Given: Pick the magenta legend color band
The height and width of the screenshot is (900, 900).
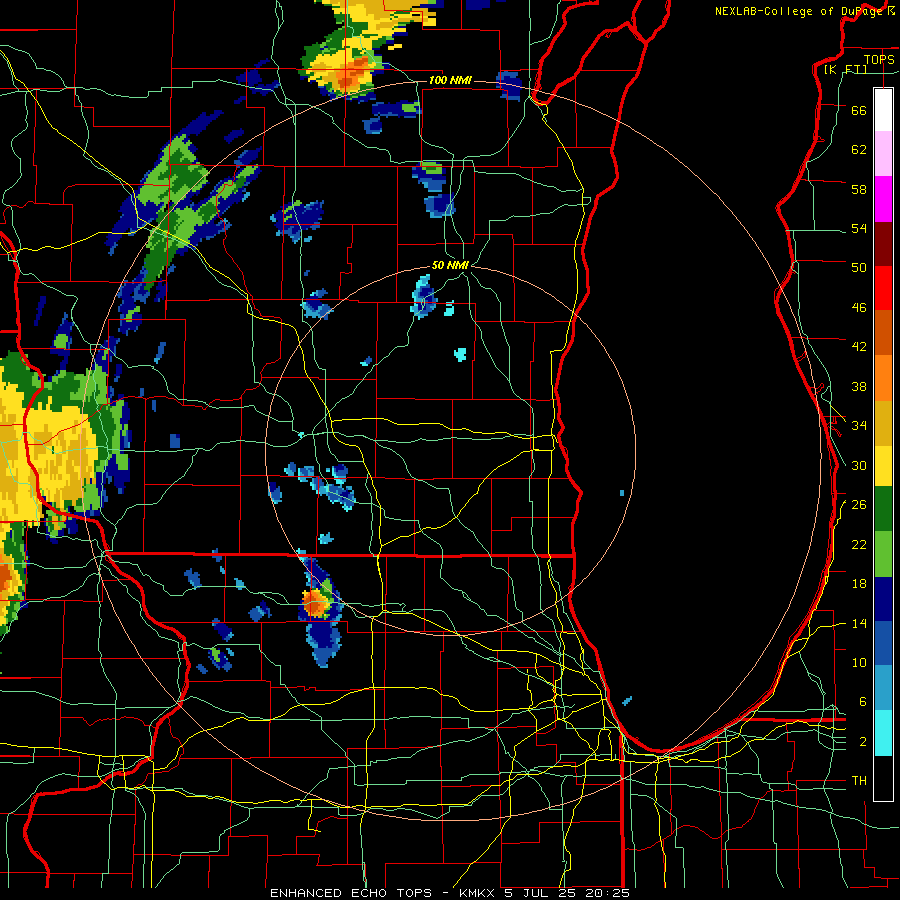Looking at the screenshot, I should [x=883, y=199].
